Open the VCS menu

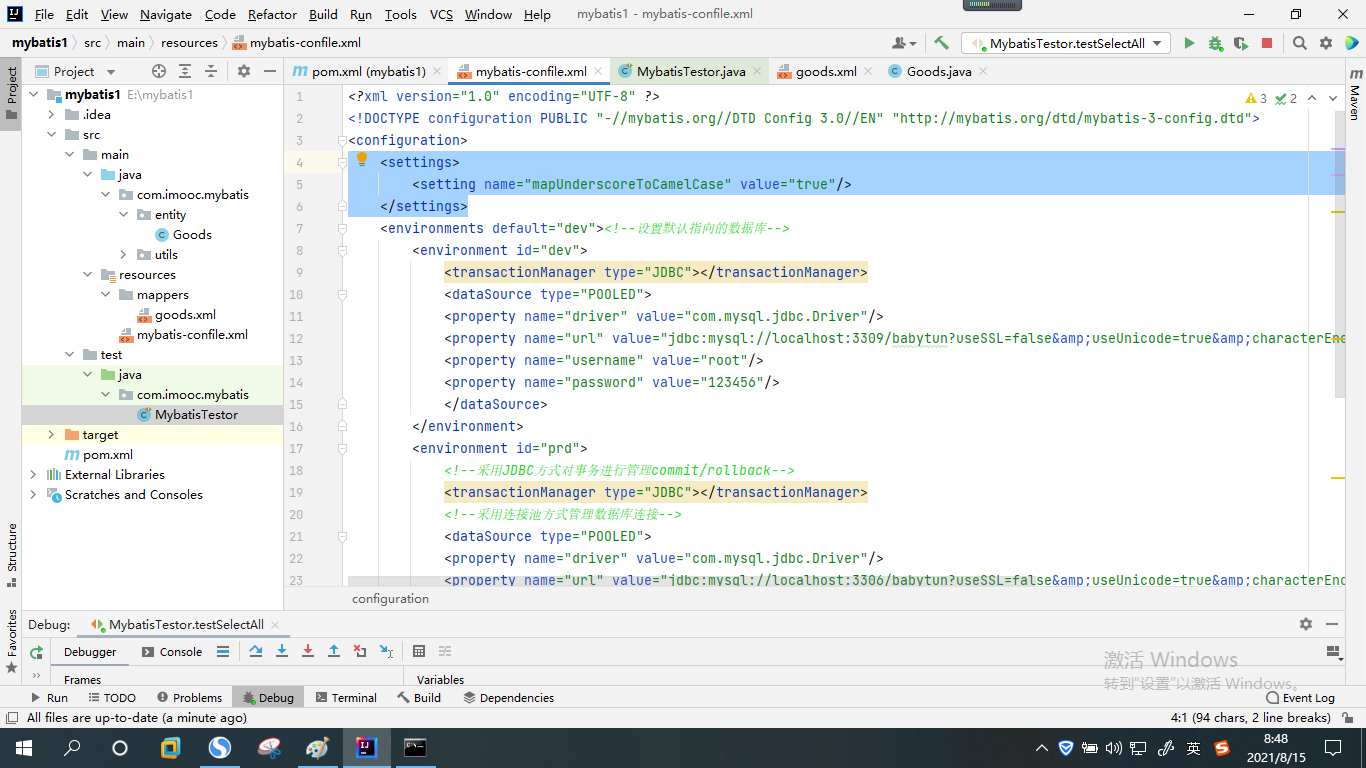point(441,14)
